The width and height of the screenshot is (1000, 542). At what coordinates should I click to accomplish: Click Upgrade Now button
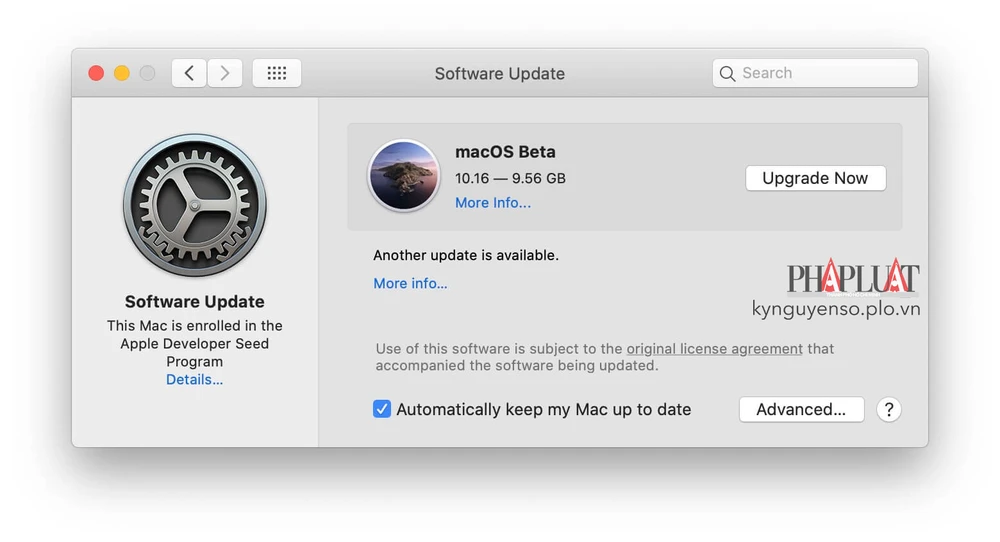(815, 178)
